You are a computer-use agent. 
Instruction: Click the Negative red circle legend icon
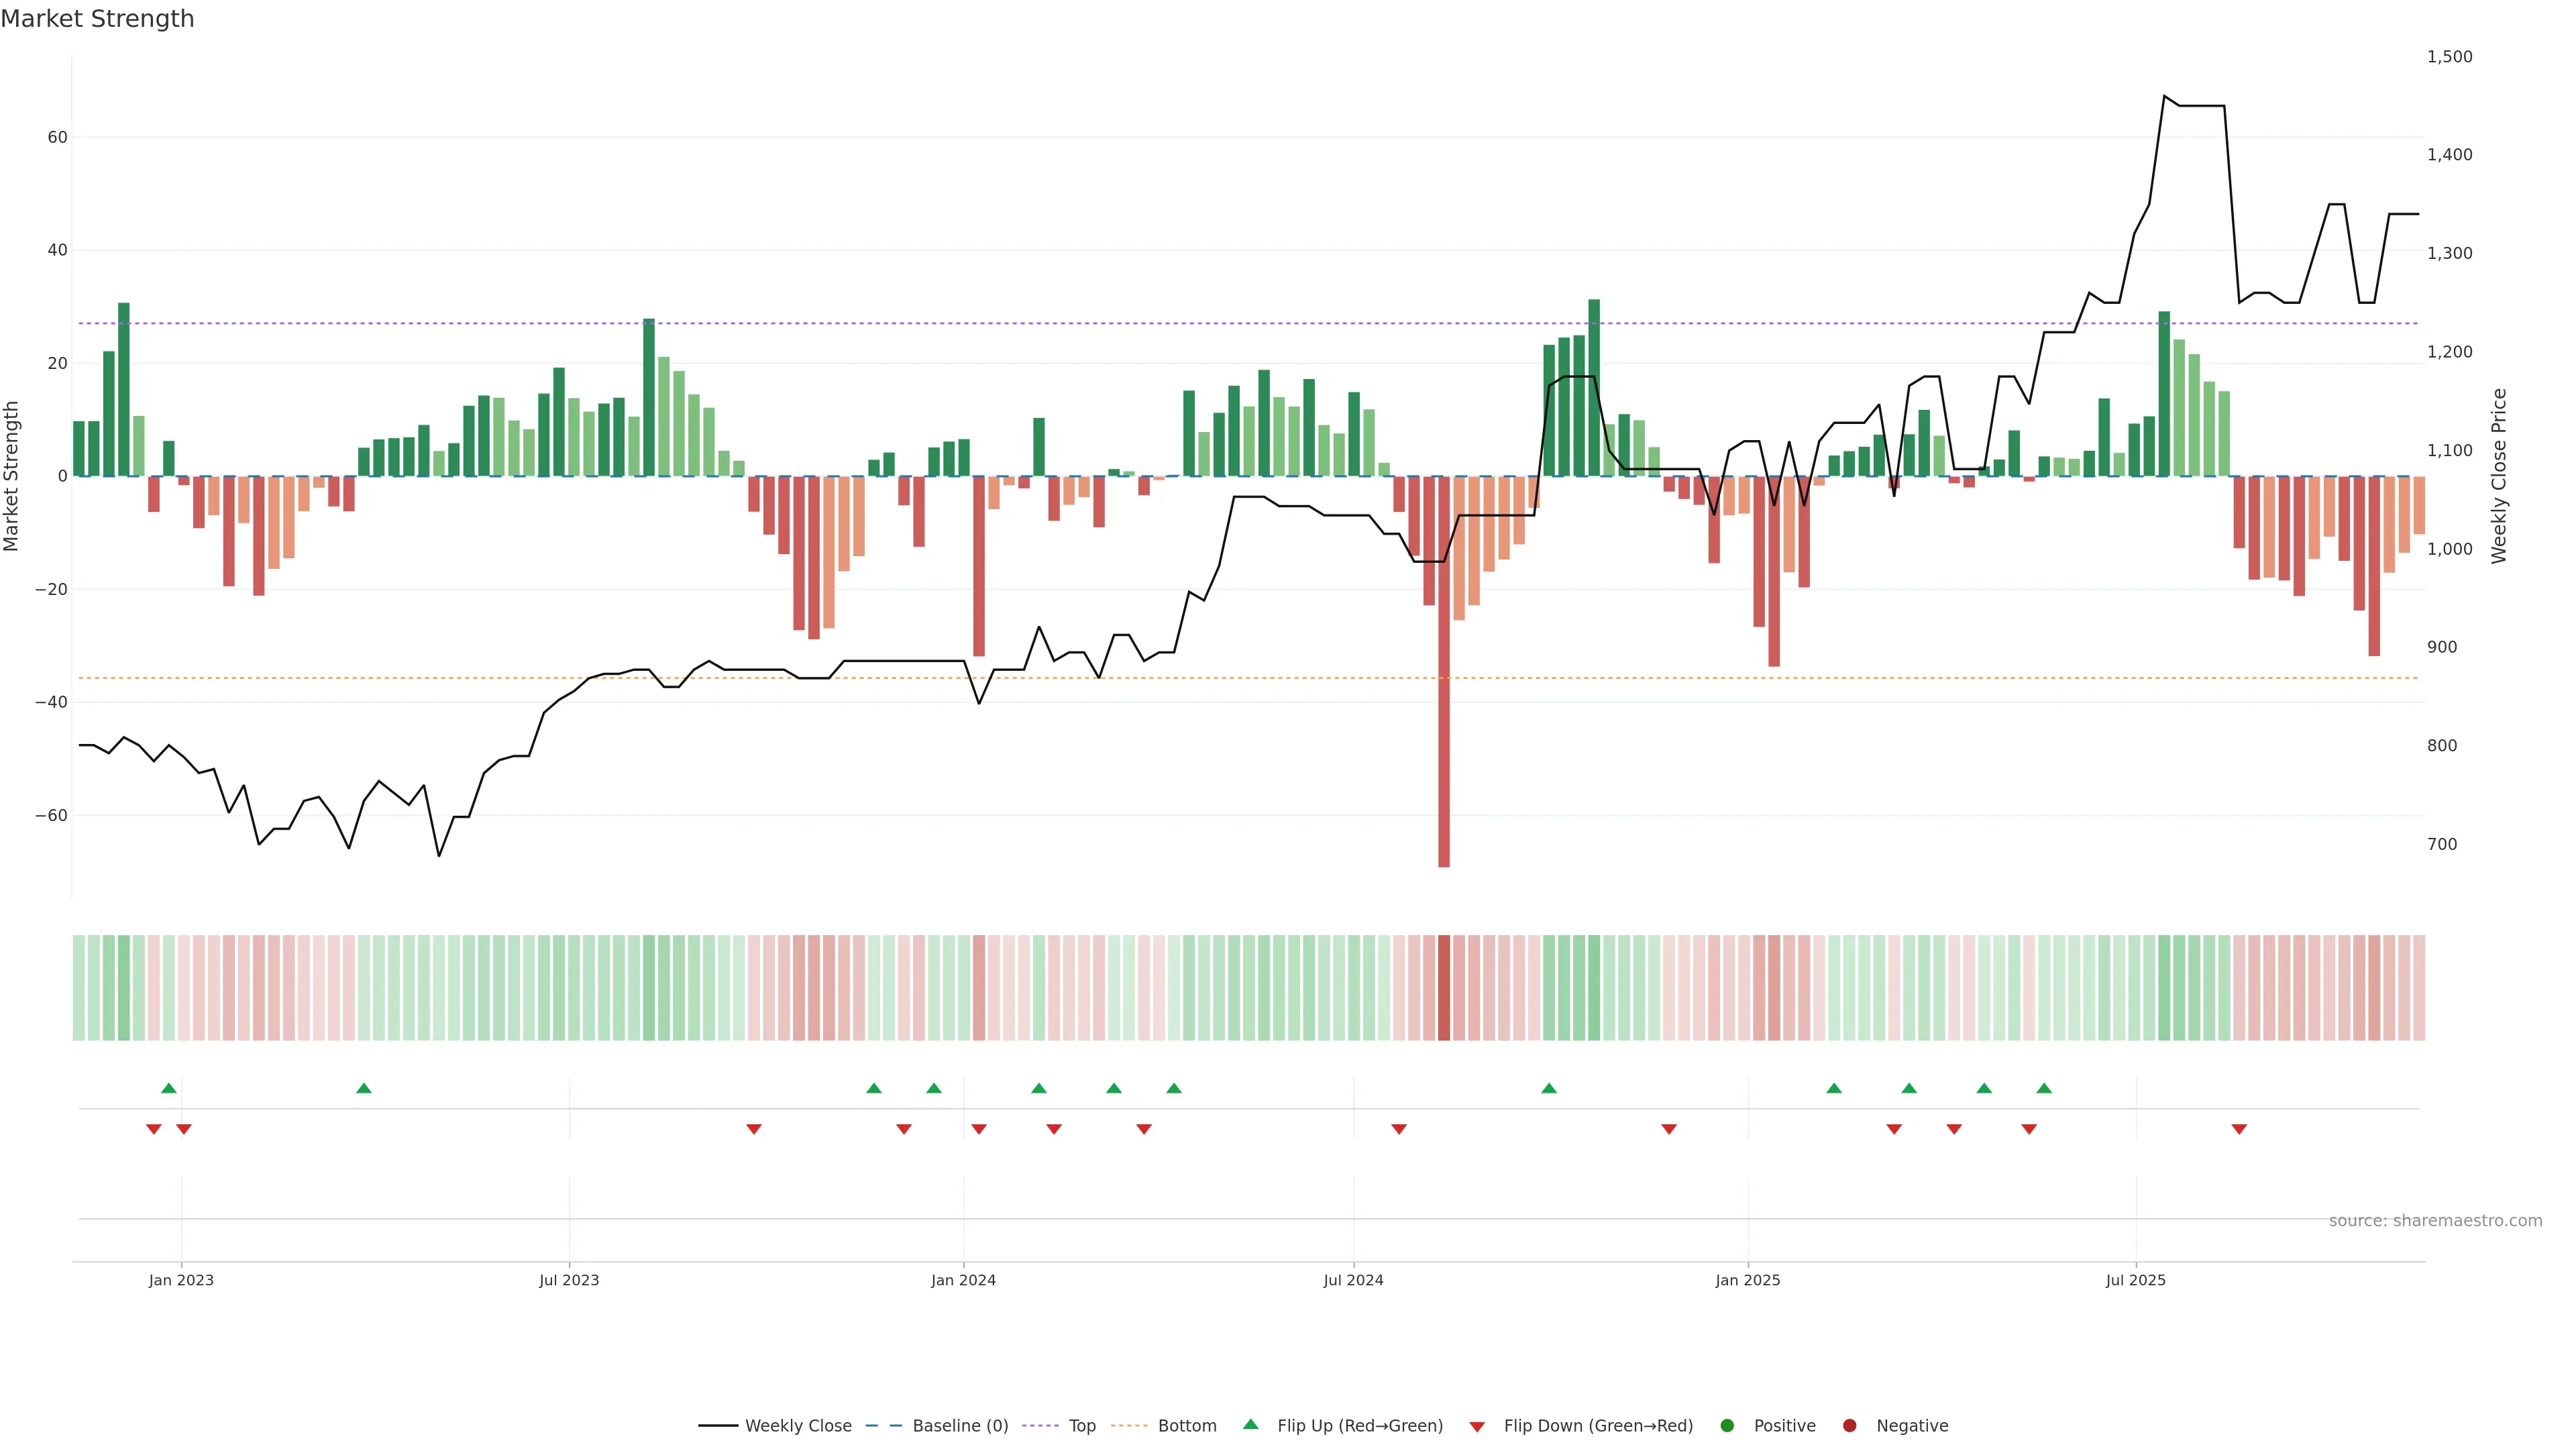coord(1849,1425)
